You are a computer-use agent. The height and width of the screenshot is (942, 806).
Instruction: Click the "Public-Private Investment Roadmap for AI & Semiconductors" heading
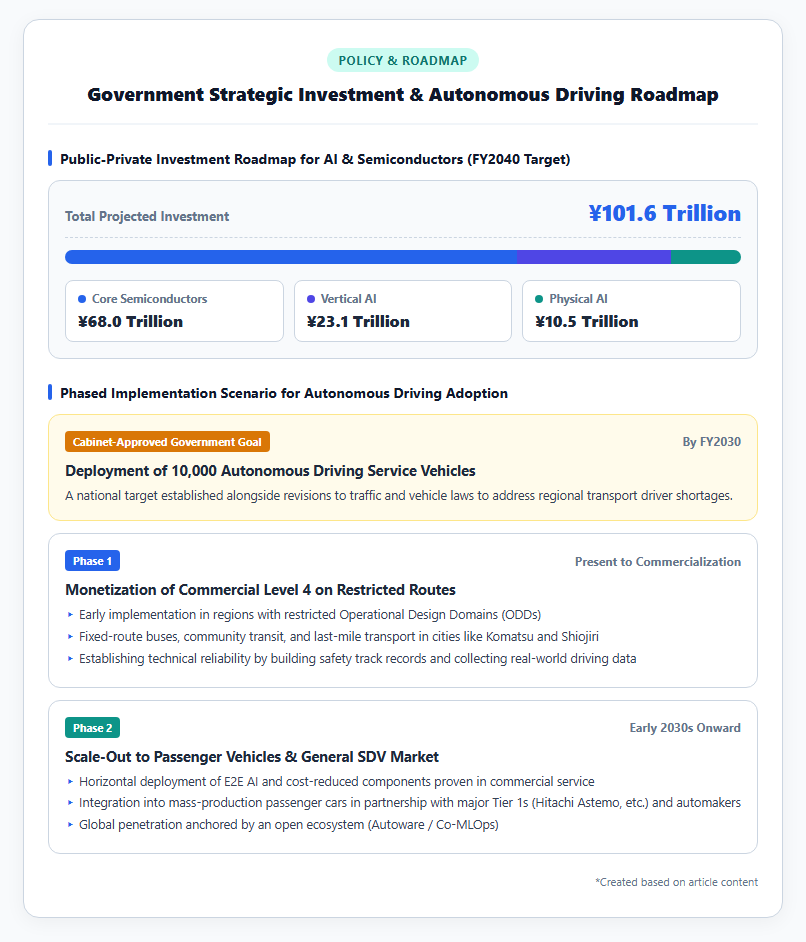pyautogui.click(x=315, y=159)
